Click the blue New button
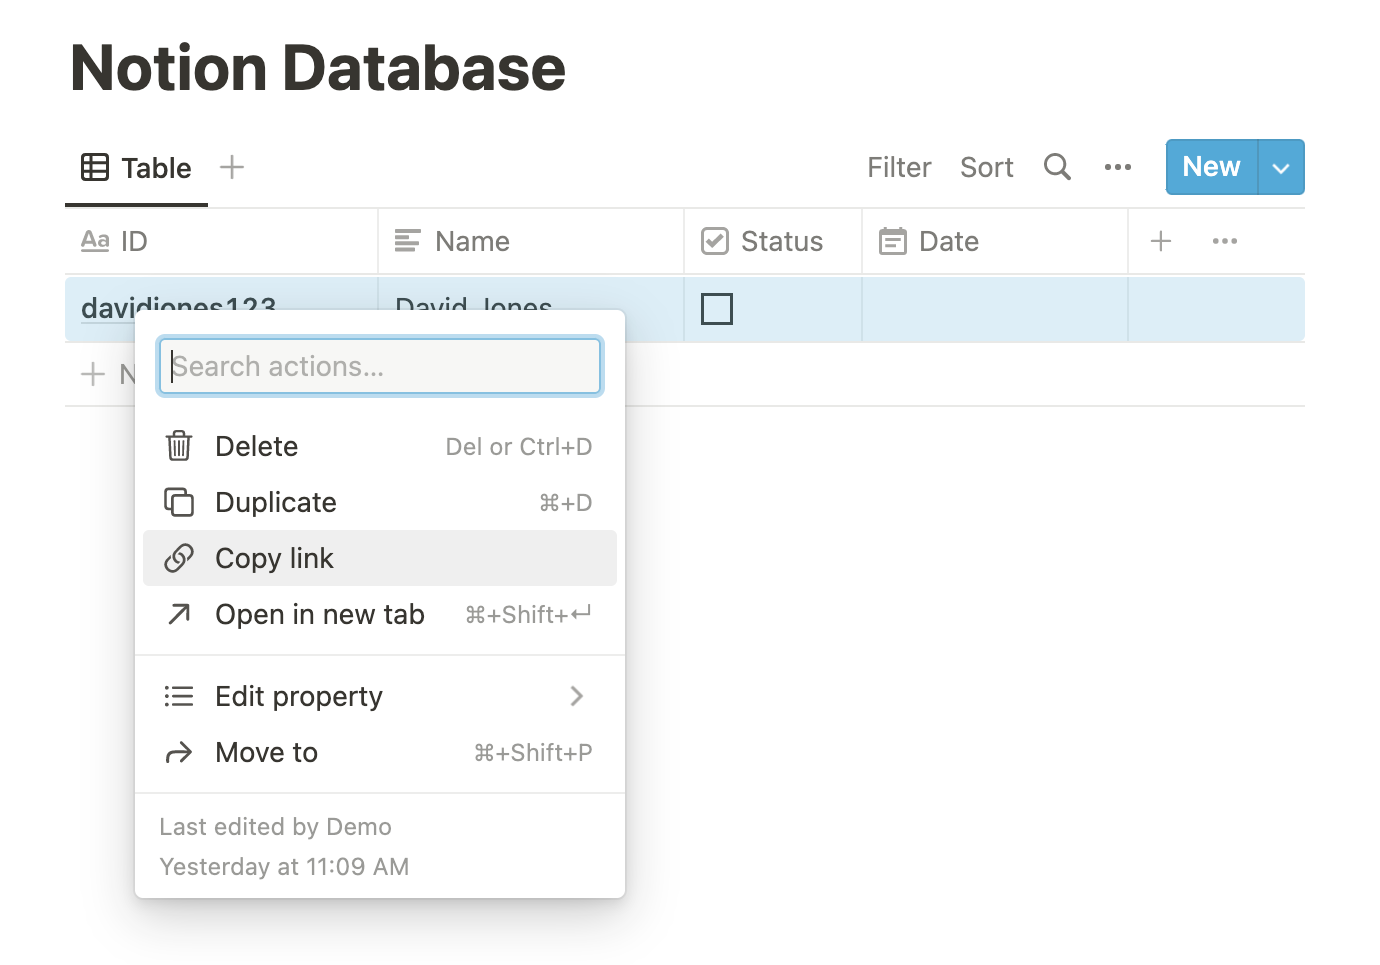Image resolution: width=1380 pixels, height=965 pixels. tap(1212, 167)
